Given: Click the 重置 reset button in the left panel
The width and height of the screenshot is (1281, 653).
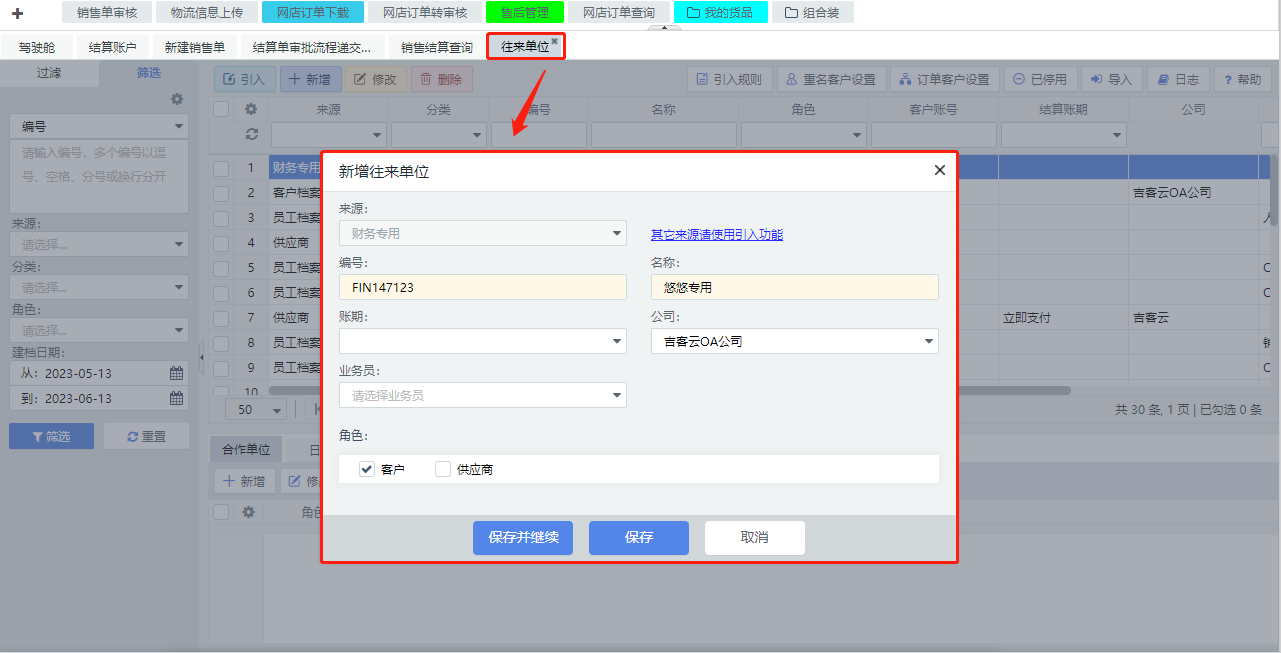Looking at the screenshot, I should pos(147,436).
